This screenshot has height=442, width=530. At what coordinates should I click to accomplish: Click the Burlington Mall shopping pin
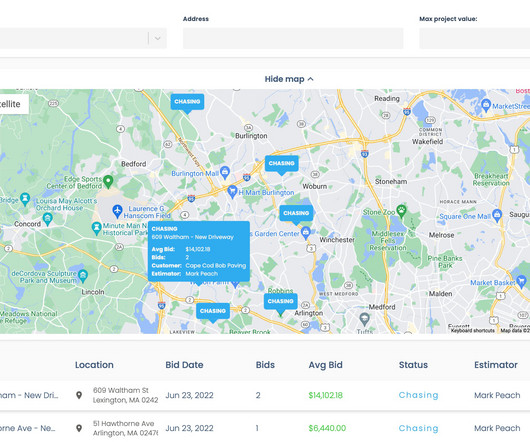224,172
